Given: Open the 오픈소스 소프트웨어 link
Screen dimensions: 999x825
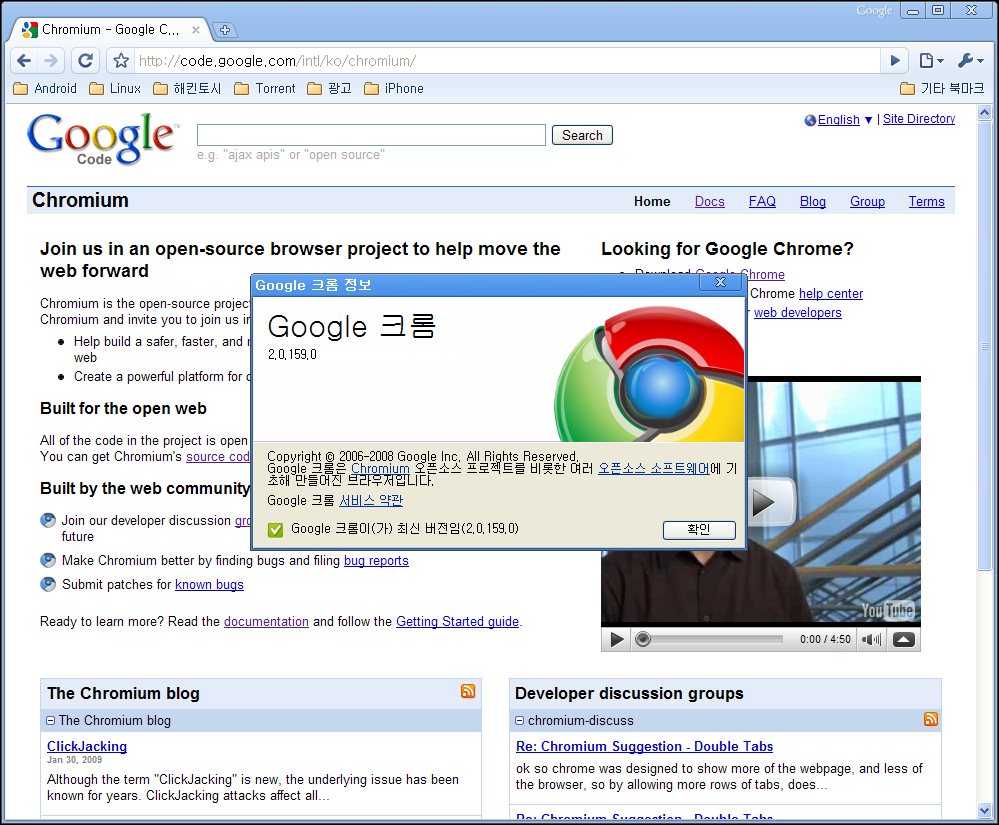Looking at the screenshot, I should 654,468.
